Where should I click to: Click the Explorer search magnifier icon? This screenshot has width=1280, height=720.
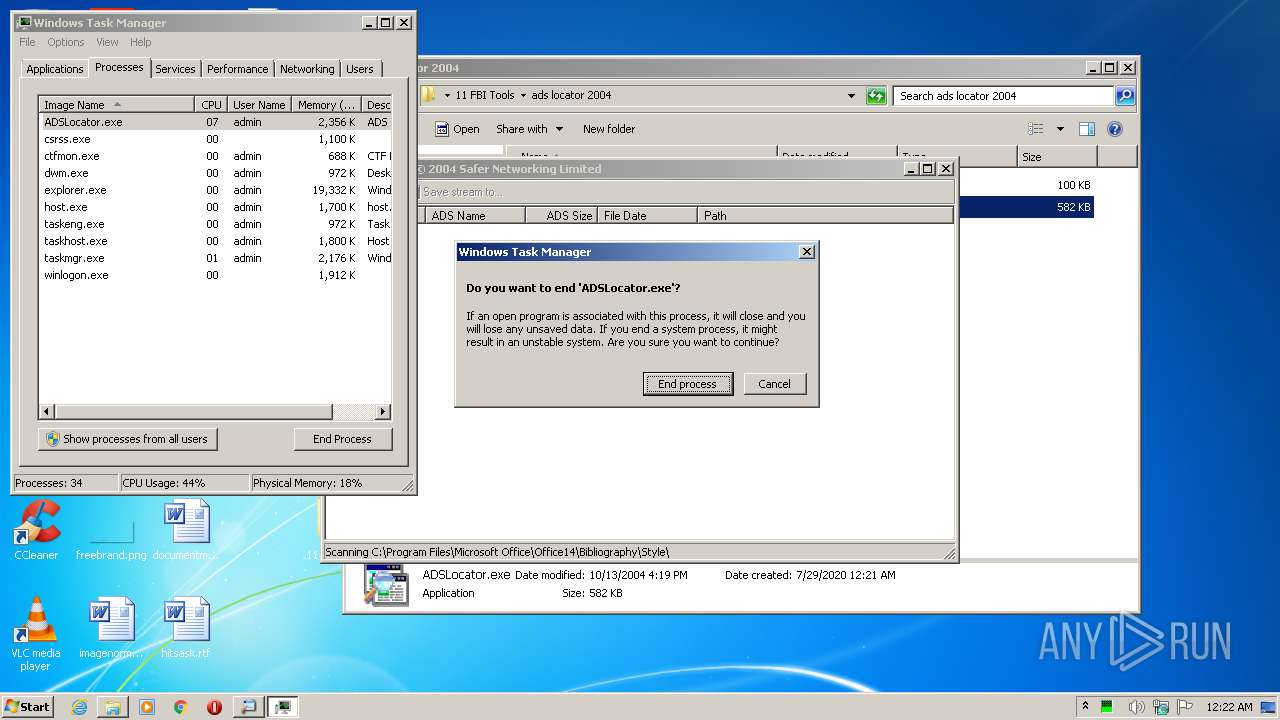1125,96
